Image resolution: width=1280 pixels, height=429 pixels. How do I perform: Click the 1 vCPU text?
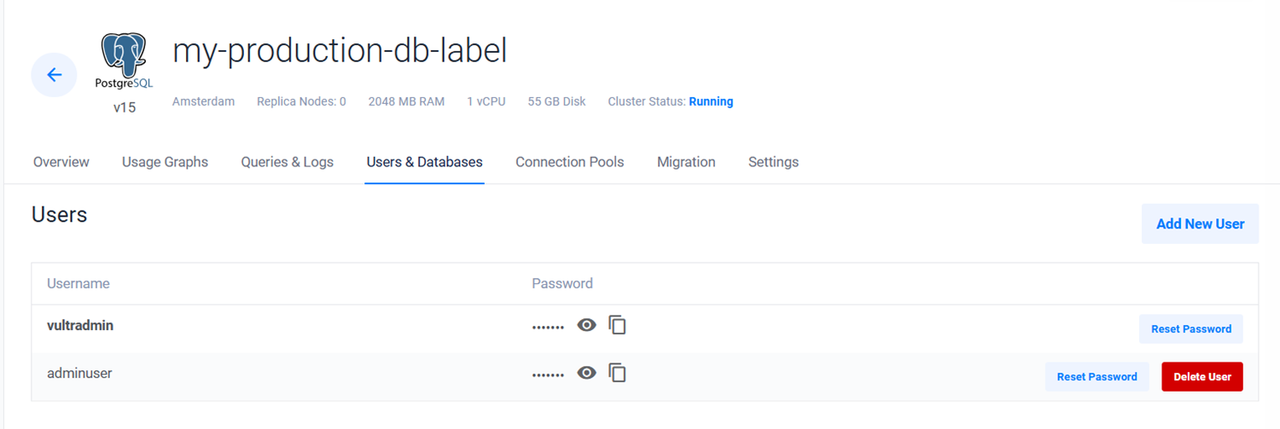coord(486,102)
